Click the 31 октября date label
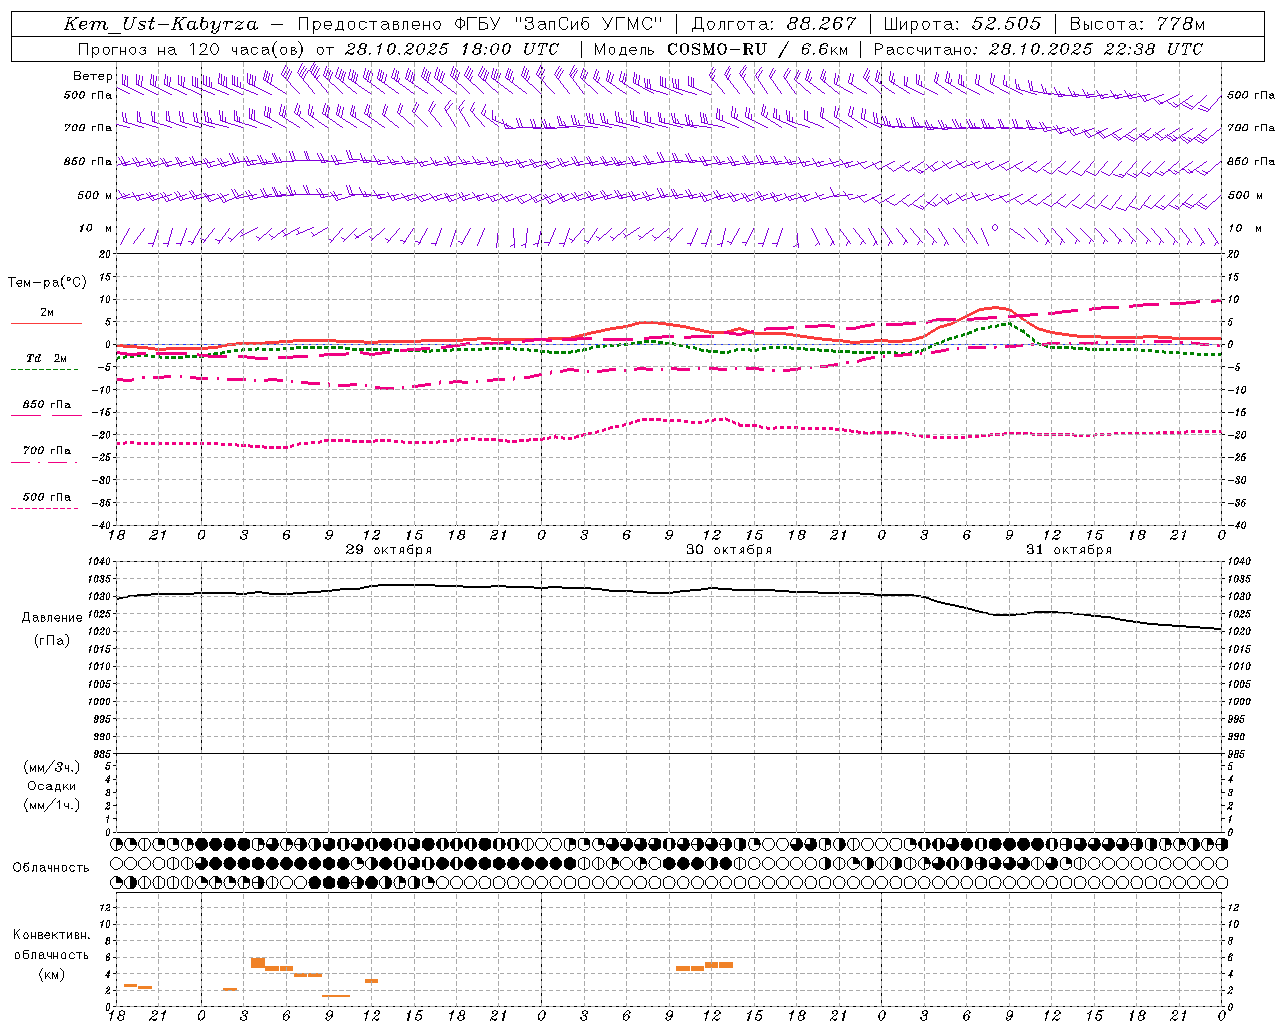Image resolution: width=1280 pixels, height=1024 pixels. (1069, 550)
